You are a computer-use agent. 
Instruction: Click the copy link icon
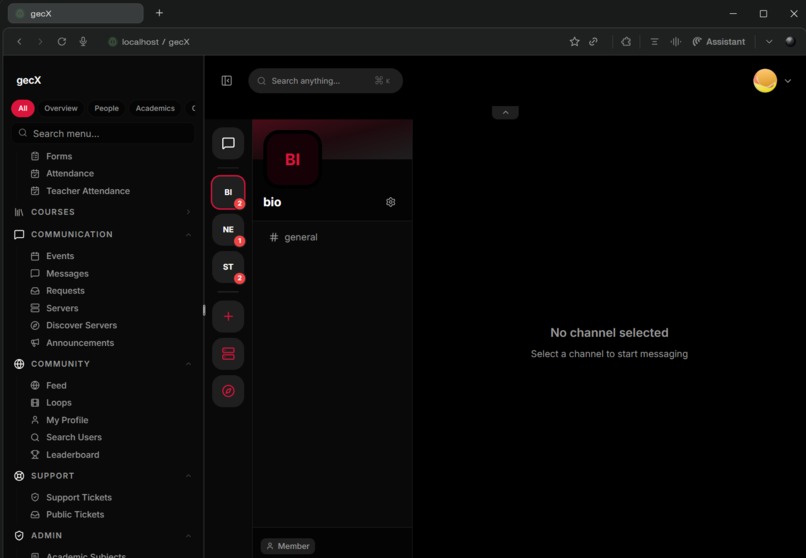tap(594, 42)
